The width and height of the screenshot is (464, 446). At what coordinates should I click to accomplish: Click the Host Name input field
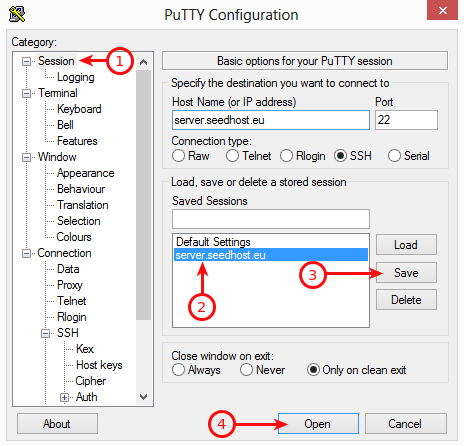pyautogui.click(x=271, y=120)
